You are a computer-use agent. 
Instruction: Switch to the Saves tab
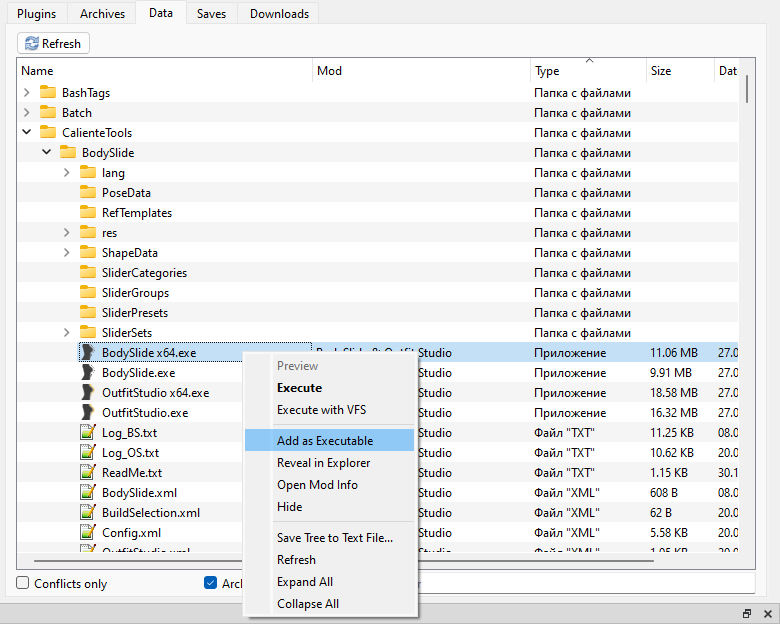[211, 14]
